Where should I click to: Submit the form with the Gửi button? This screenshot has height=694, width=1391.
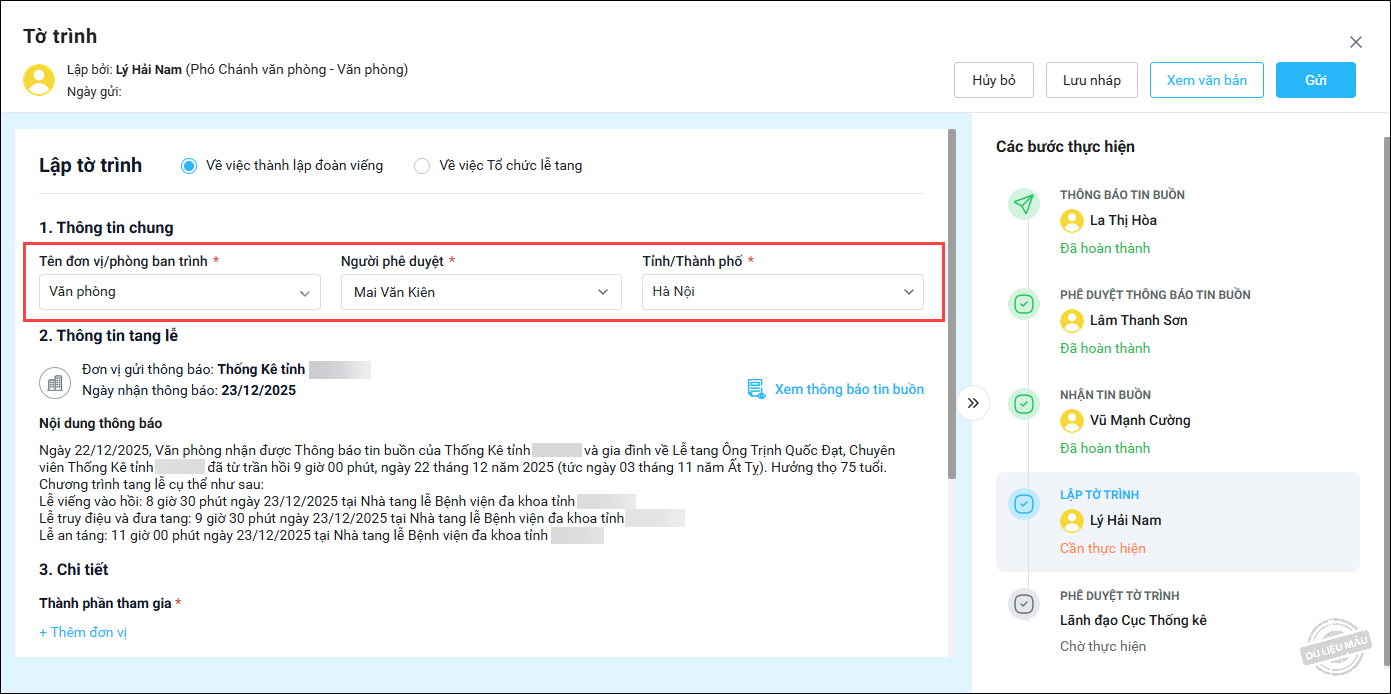pyautogui.click(x=1315, y=80)
